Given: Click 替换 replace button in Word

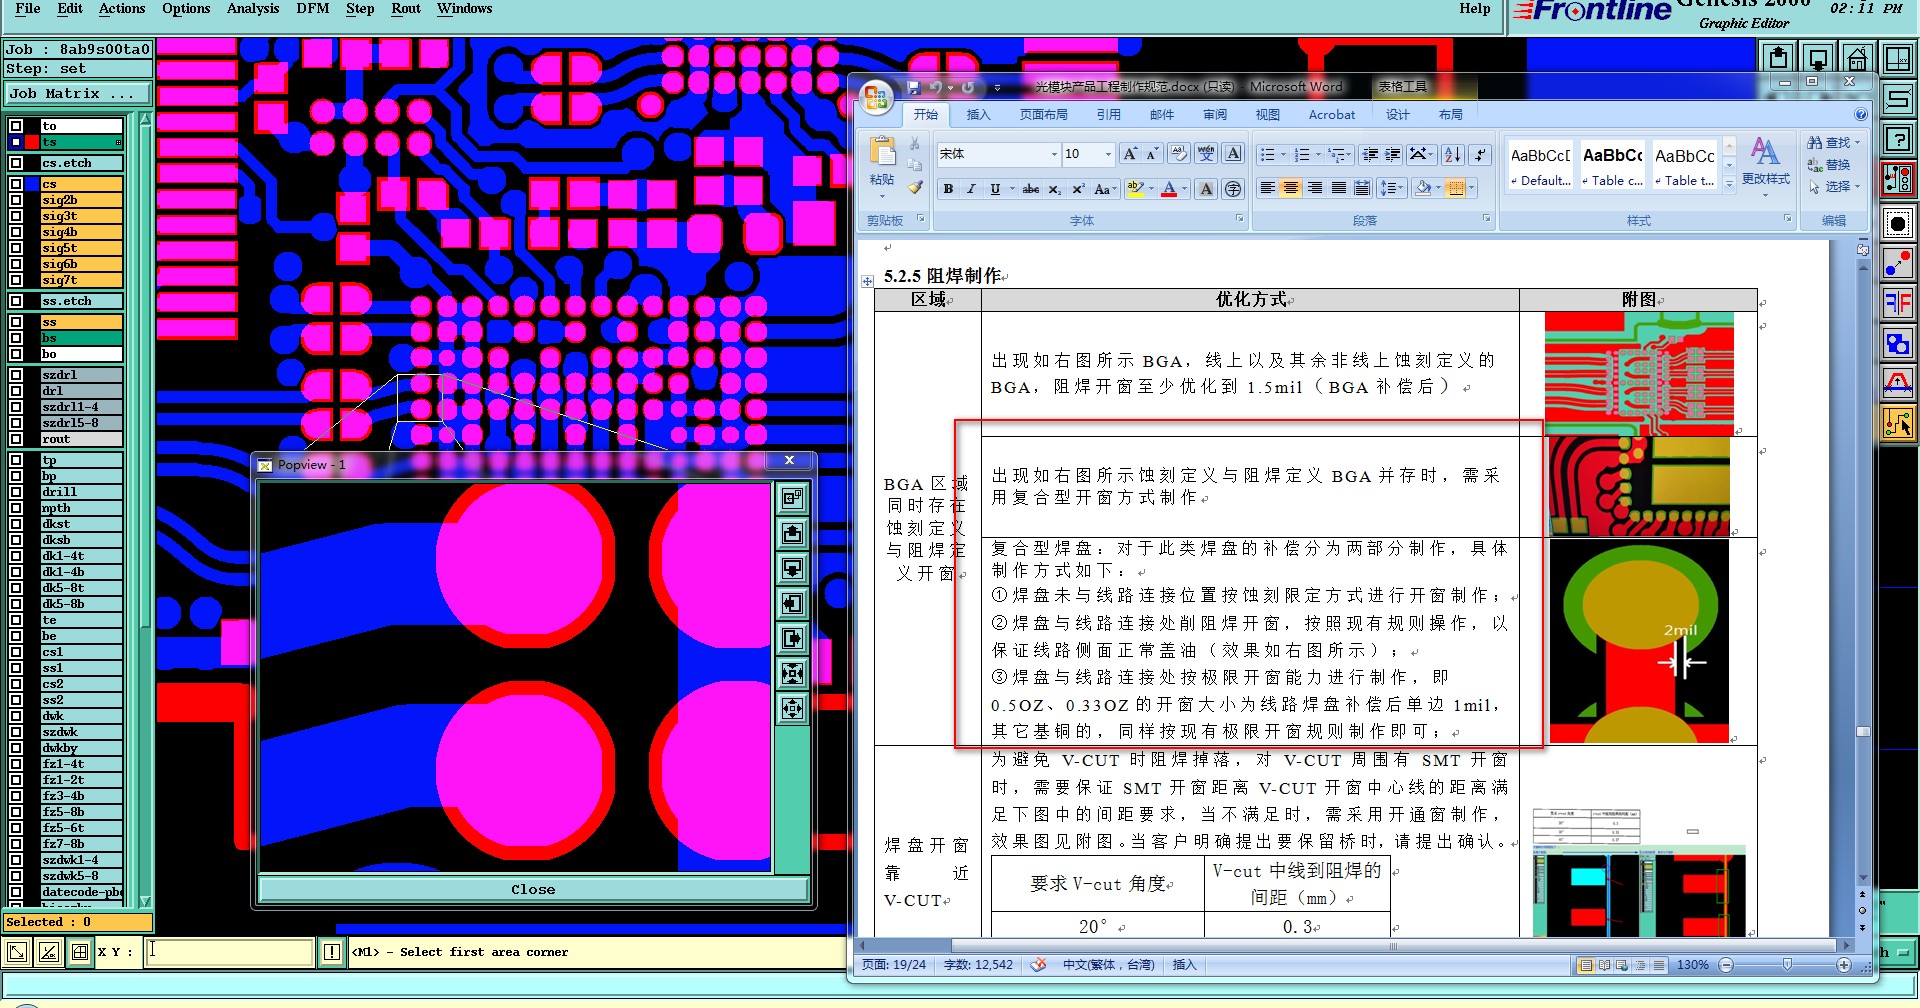Looking at the screenshot, I should tap(1830, 165).
